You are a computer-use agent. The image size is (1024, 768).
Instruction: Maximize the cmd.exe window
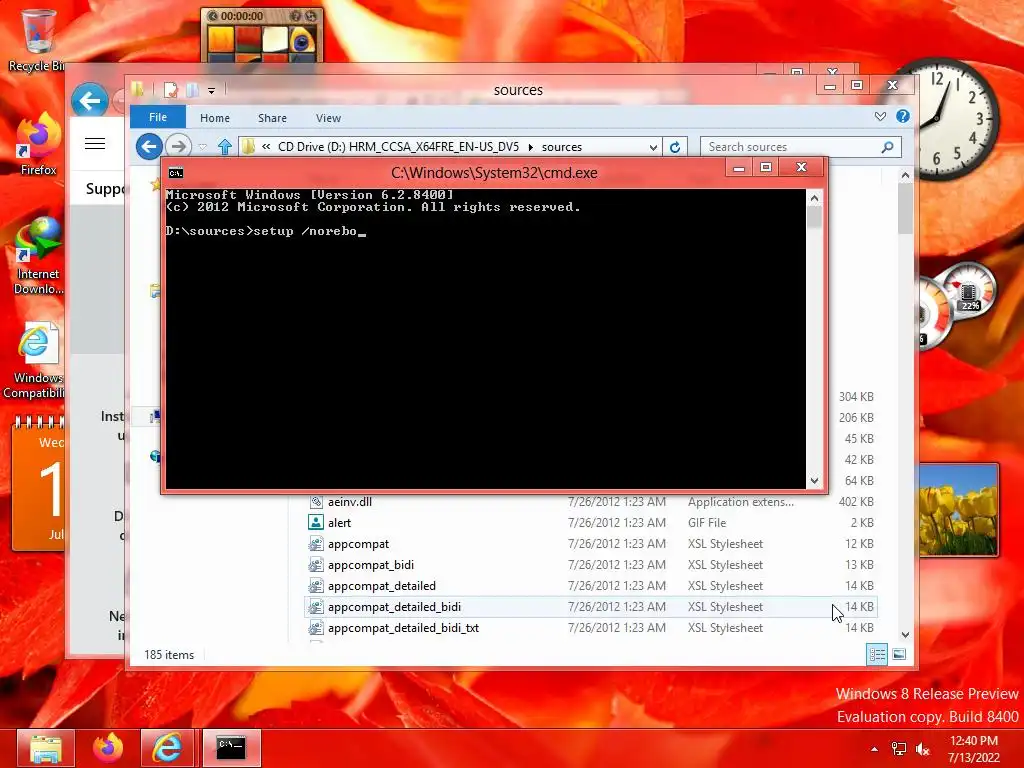click(766, 168)
